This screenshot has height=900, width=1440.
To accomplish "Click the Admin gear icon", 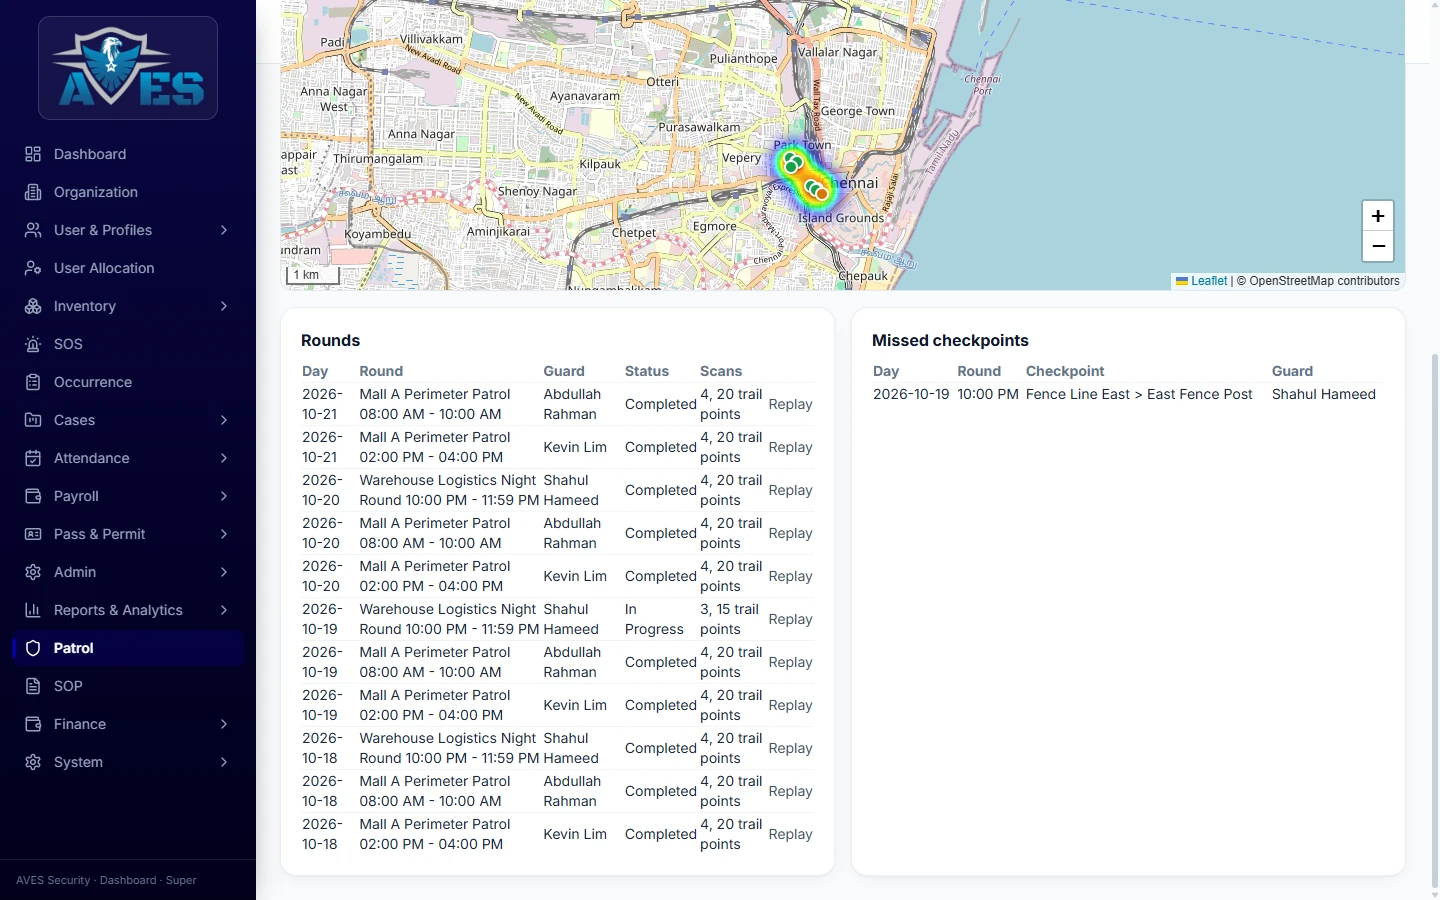I will 33,572.
